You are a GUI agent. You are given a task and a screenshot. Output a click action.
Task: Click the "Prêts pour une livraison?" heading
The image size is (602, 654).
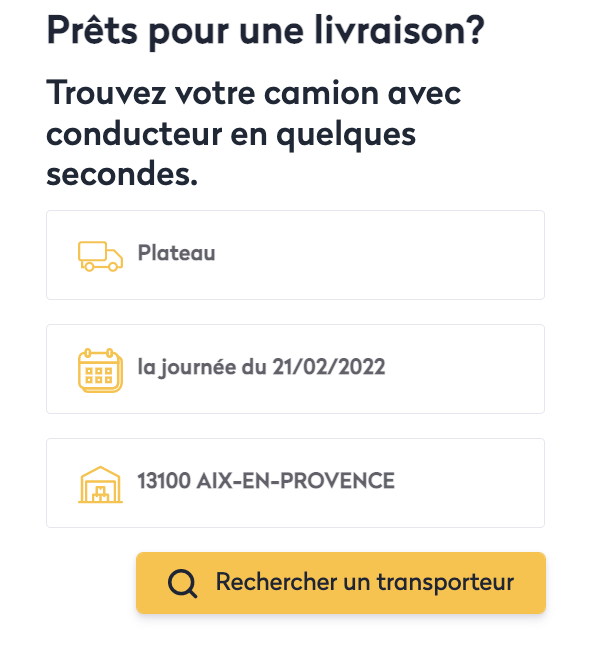[265, 31]
